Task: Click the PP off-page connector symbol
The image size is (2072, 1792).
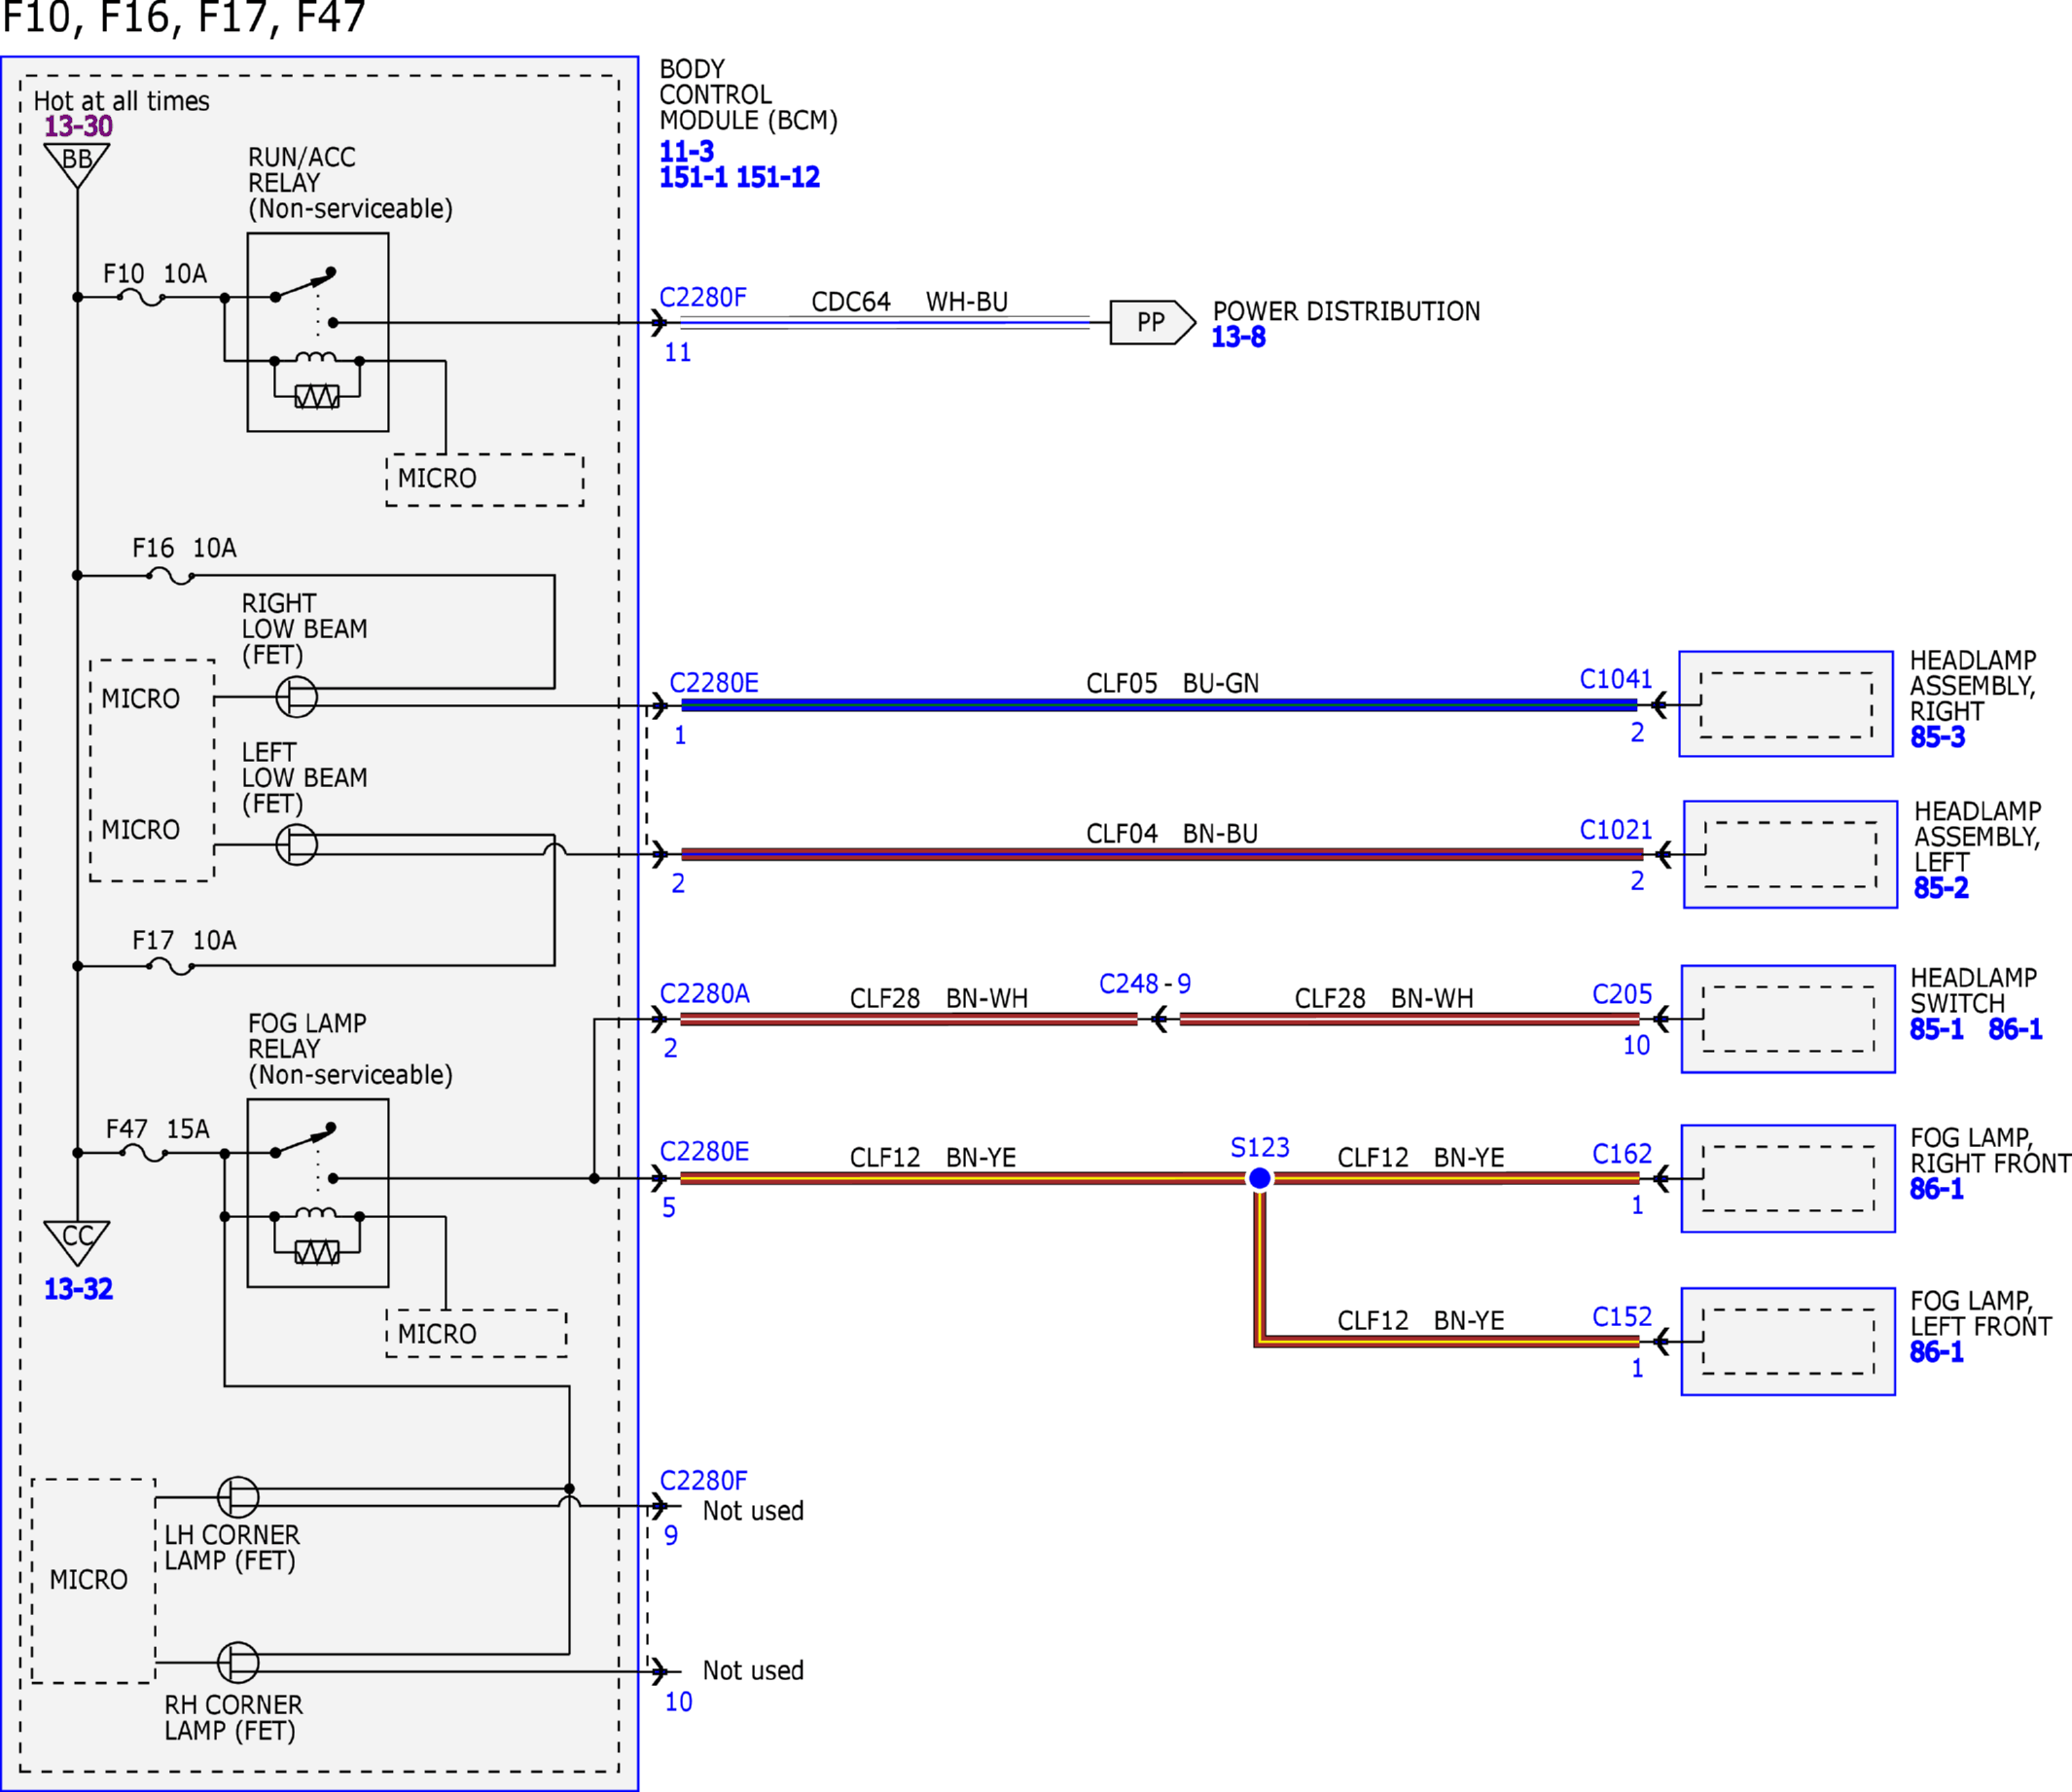Action: pos(1153,322)
